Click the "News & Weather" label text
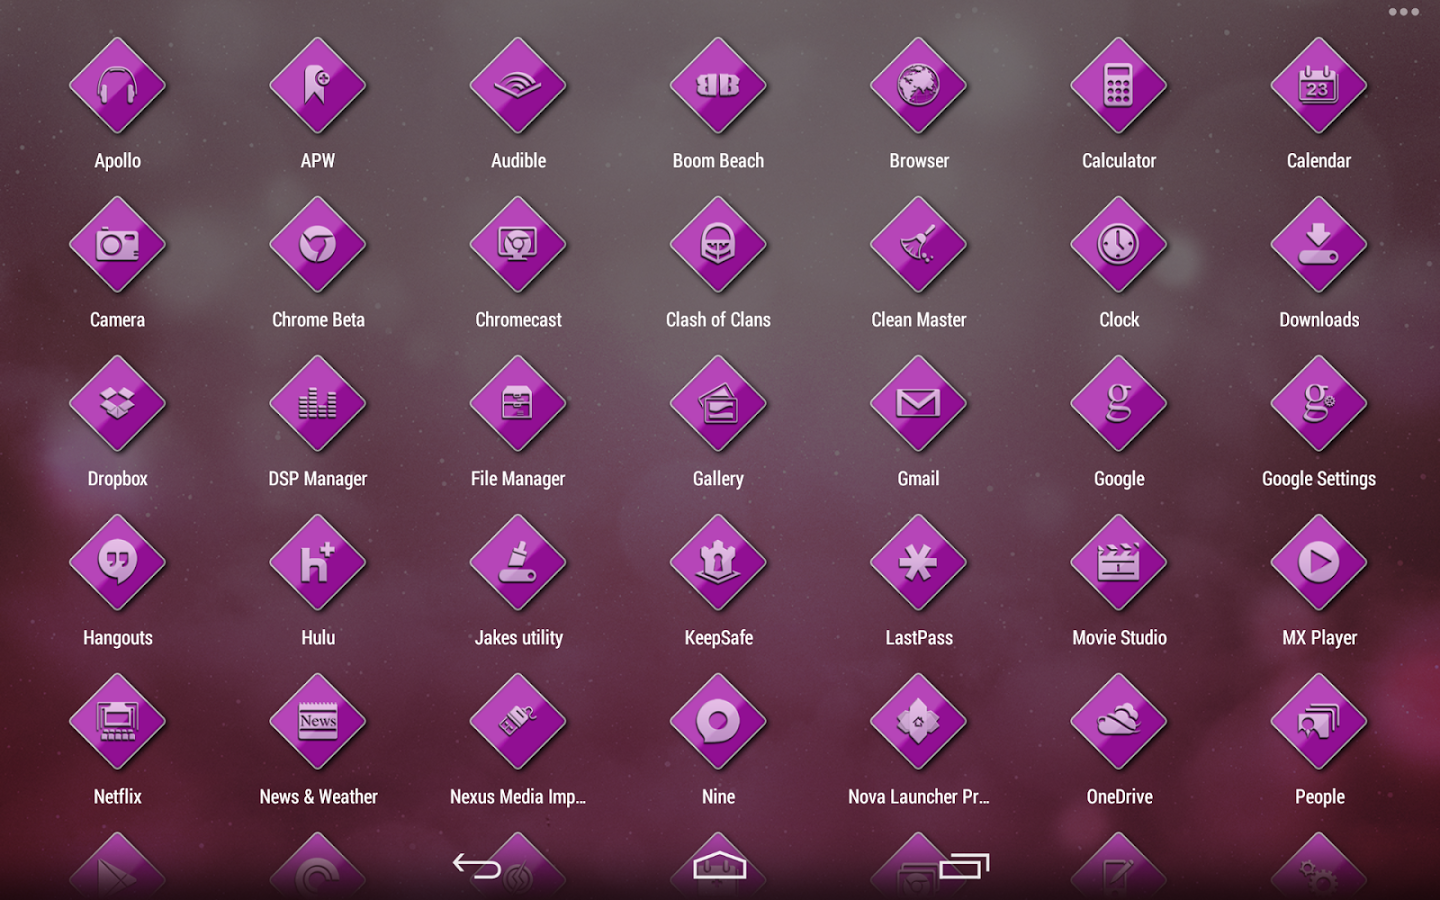1440x900 pixels. click(x=318, y=797)
